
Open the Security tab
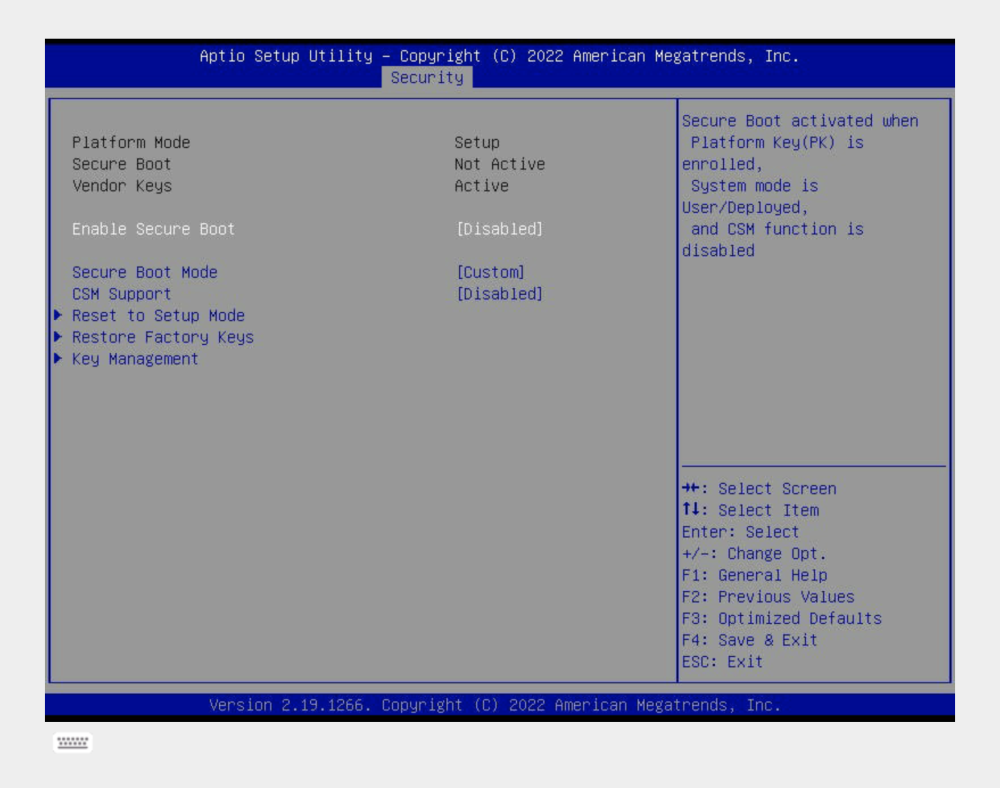click(x=427, y=78)
